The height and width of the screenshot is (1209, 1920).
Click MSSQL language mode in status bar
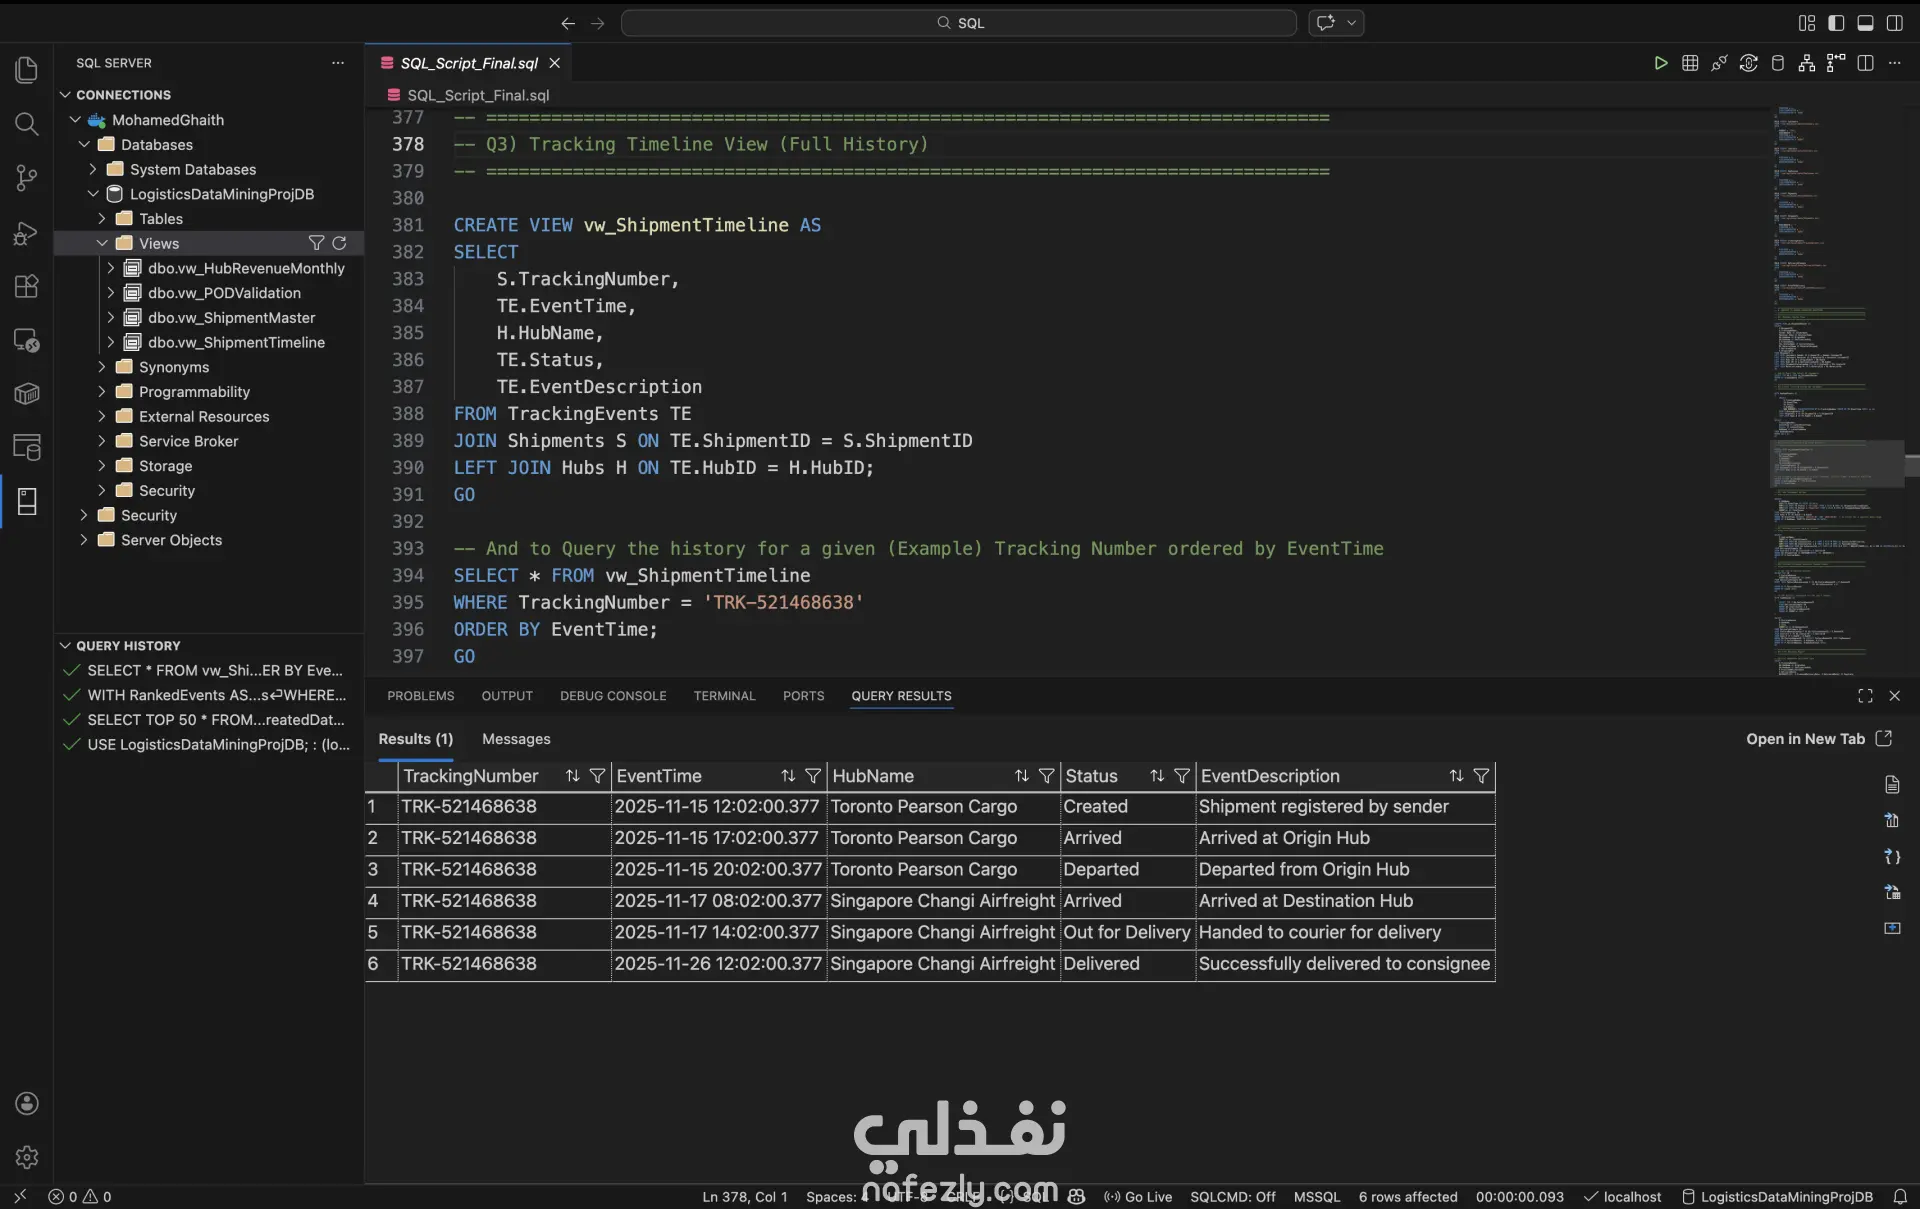[x=1317, y=1197]
